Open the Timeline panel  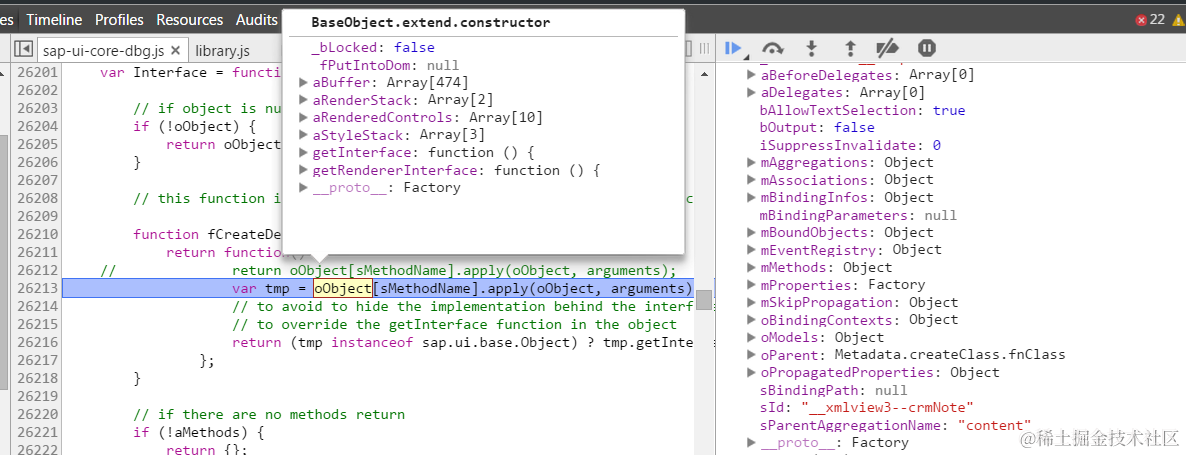coord(54,20)
